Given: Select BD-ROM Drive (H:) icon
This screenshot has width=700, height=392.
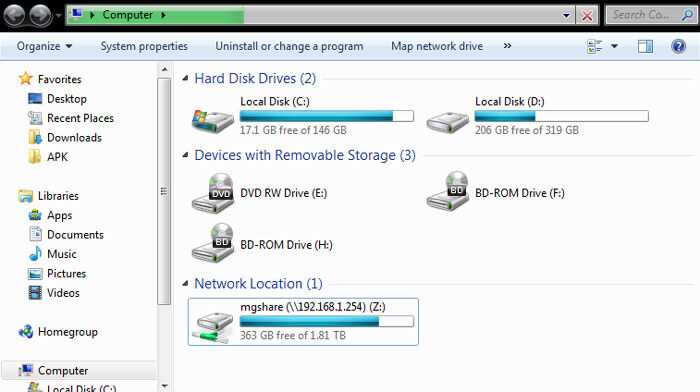Looking at the screenshot, I should tap(213, 244).
